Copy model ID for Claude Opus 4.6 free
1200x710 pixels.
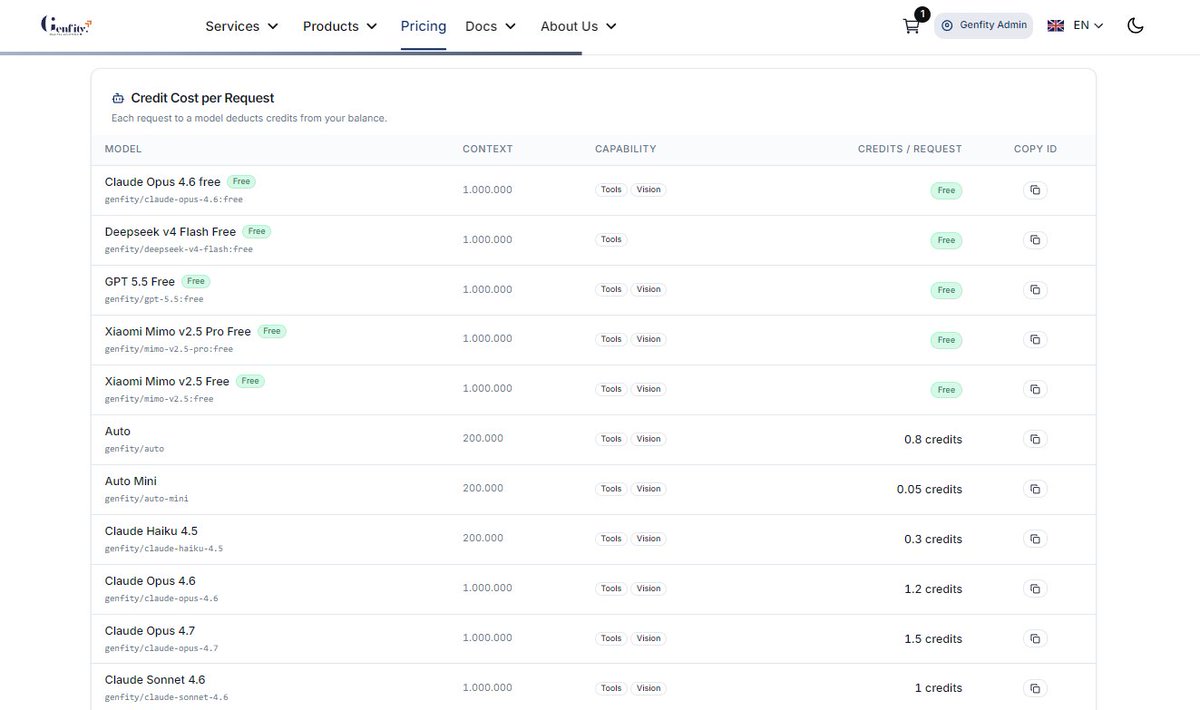pyautogui.click(x=1035, y=190)
